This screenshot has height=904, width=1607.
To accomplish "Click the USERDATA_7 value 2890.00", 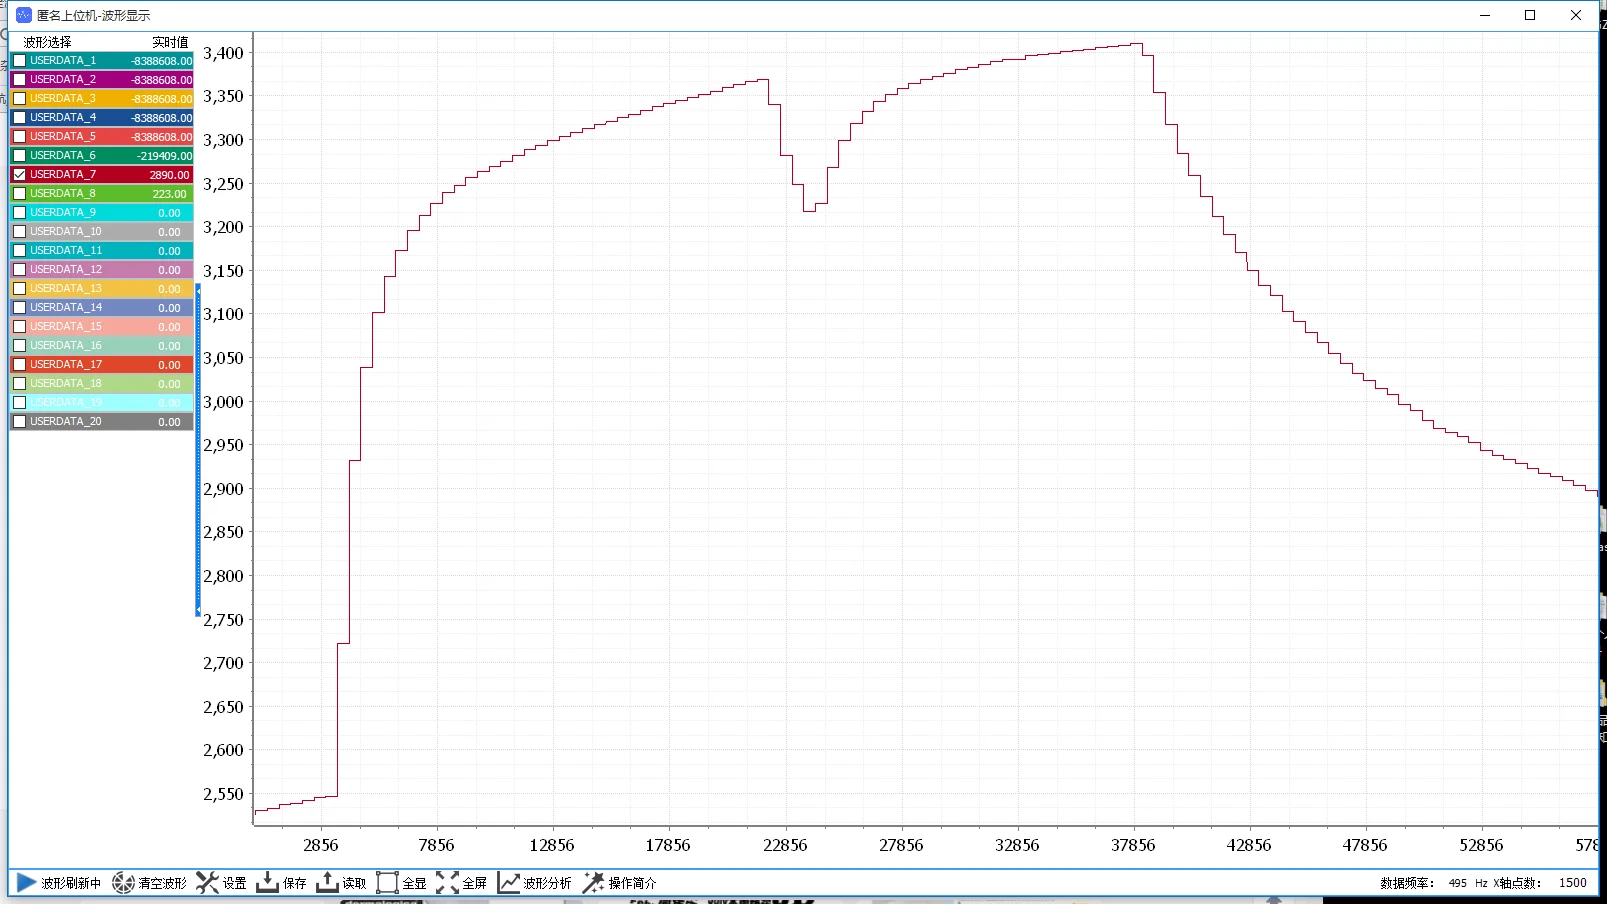I will click(169, 175).
